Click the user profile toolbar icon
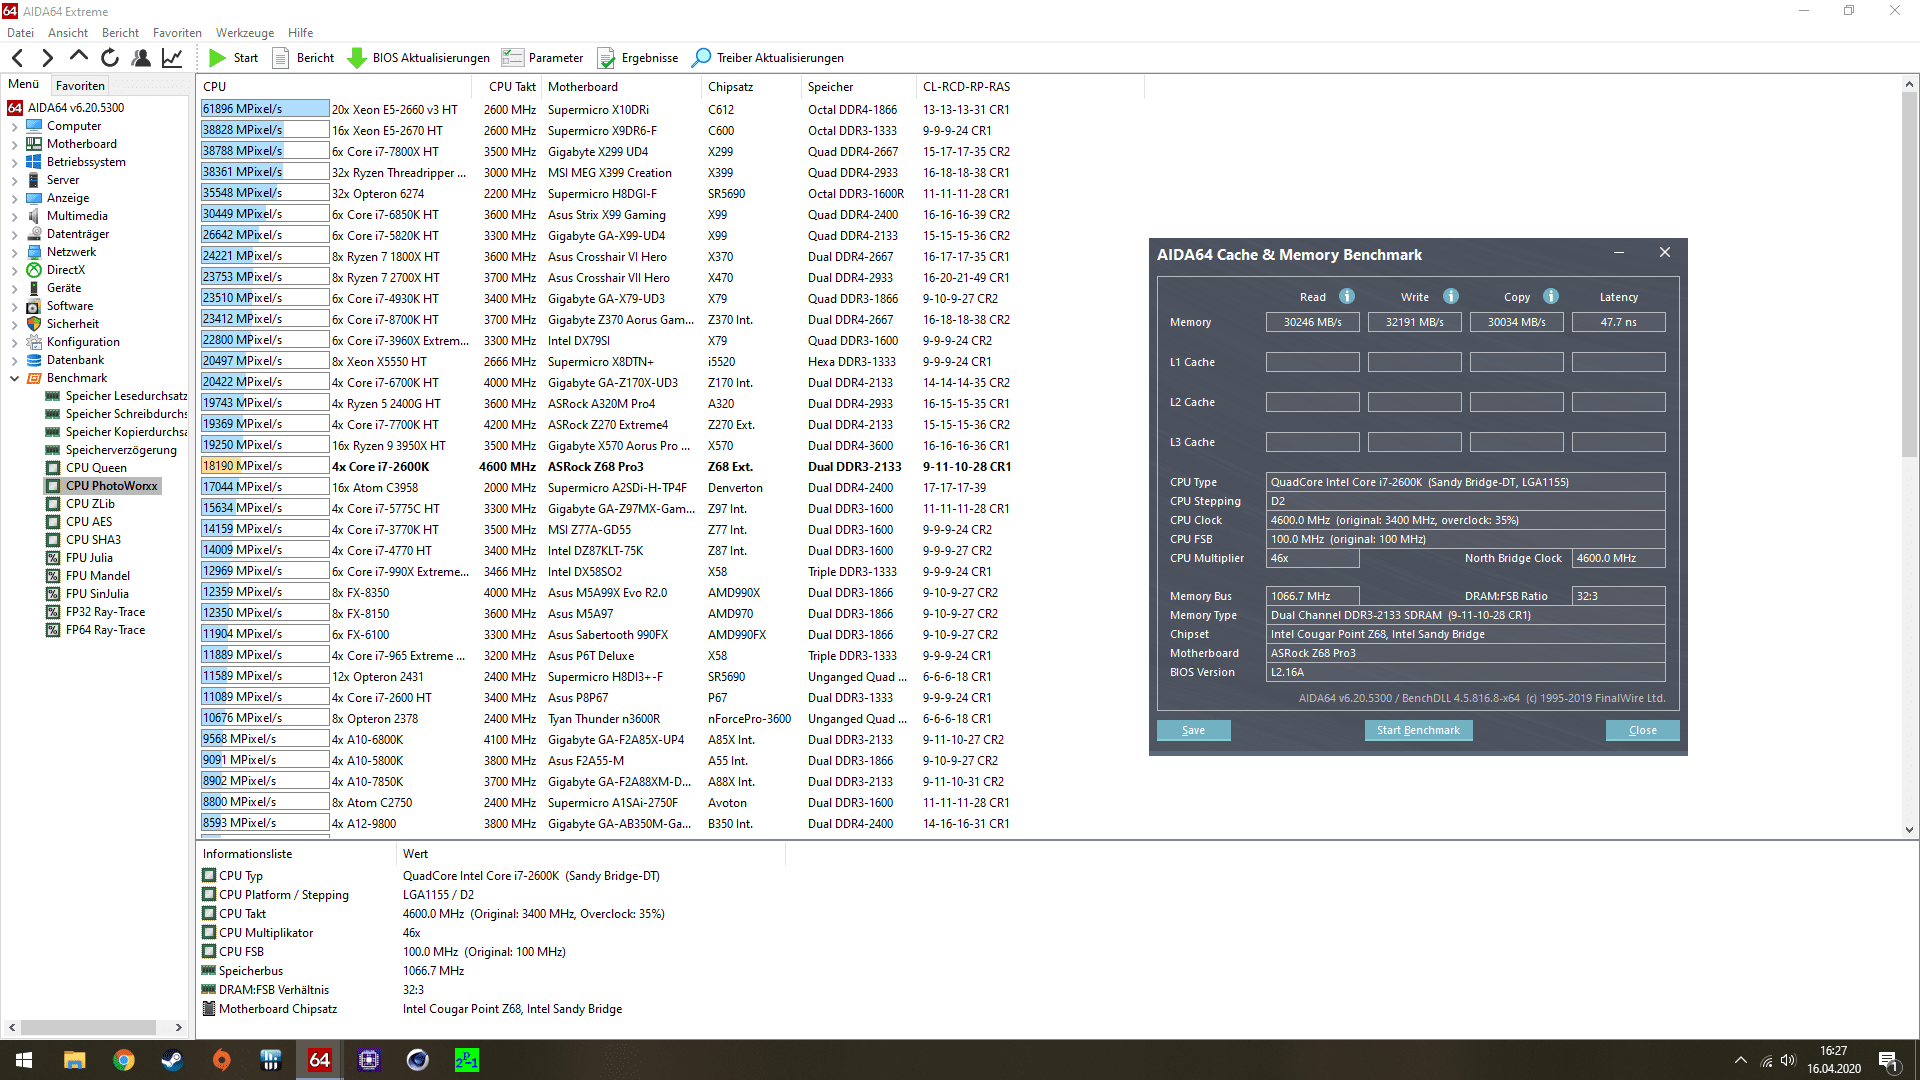Image resolution: width=1920 pixels, height=1080 pixels. click(141, 58)
